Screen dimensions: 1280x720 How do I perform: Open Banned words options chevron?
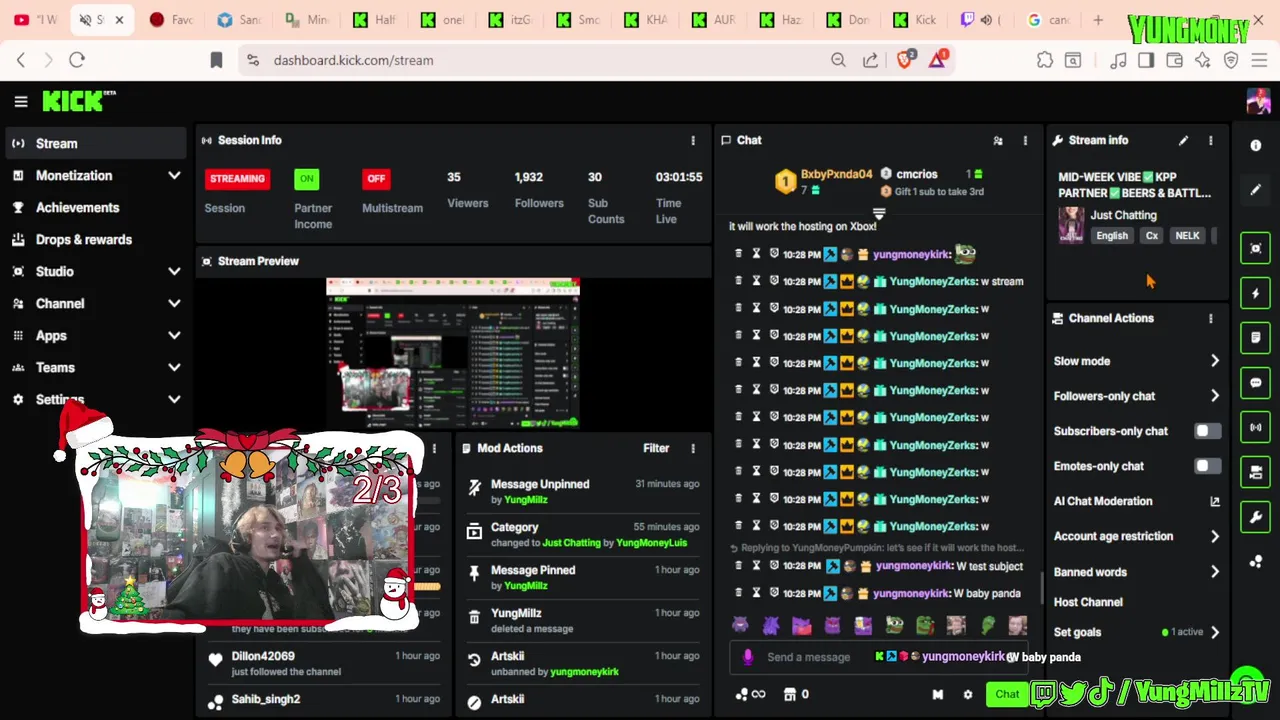tap(1215, 572)
